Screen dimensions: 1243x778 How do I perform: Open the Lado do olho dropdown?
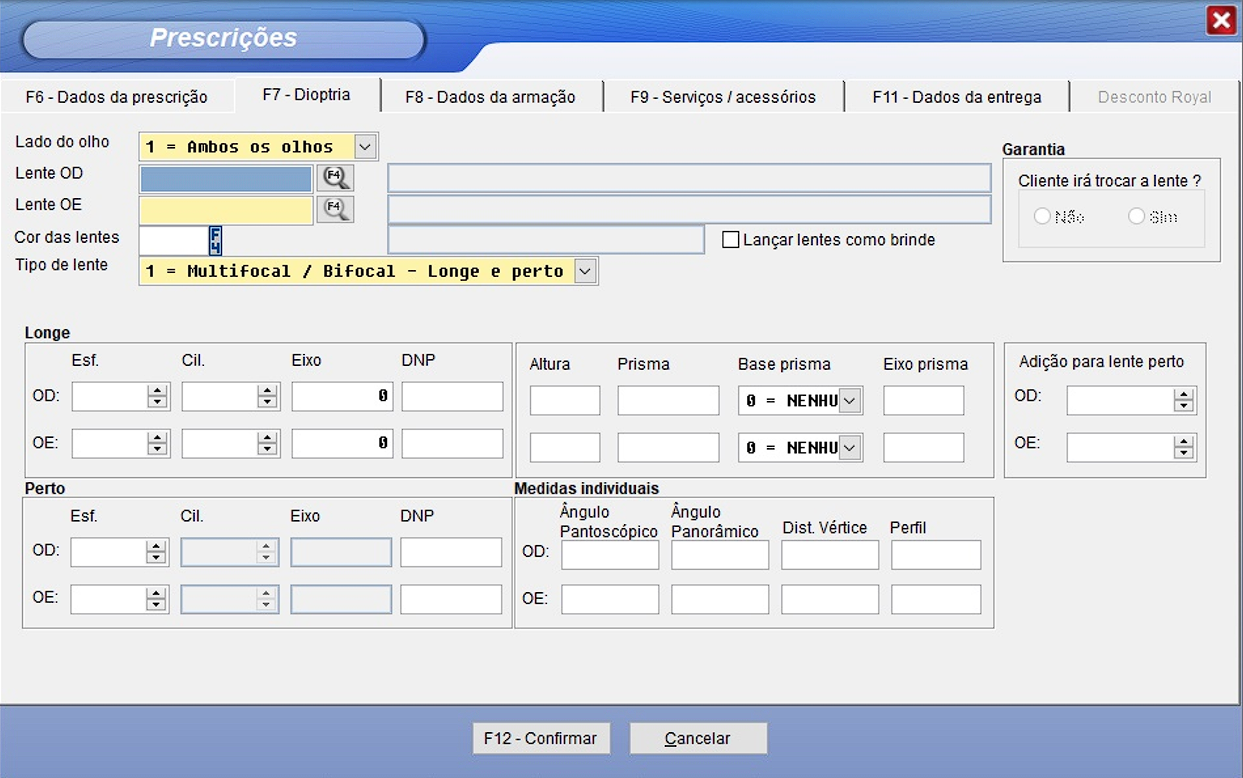pos(365,147)
